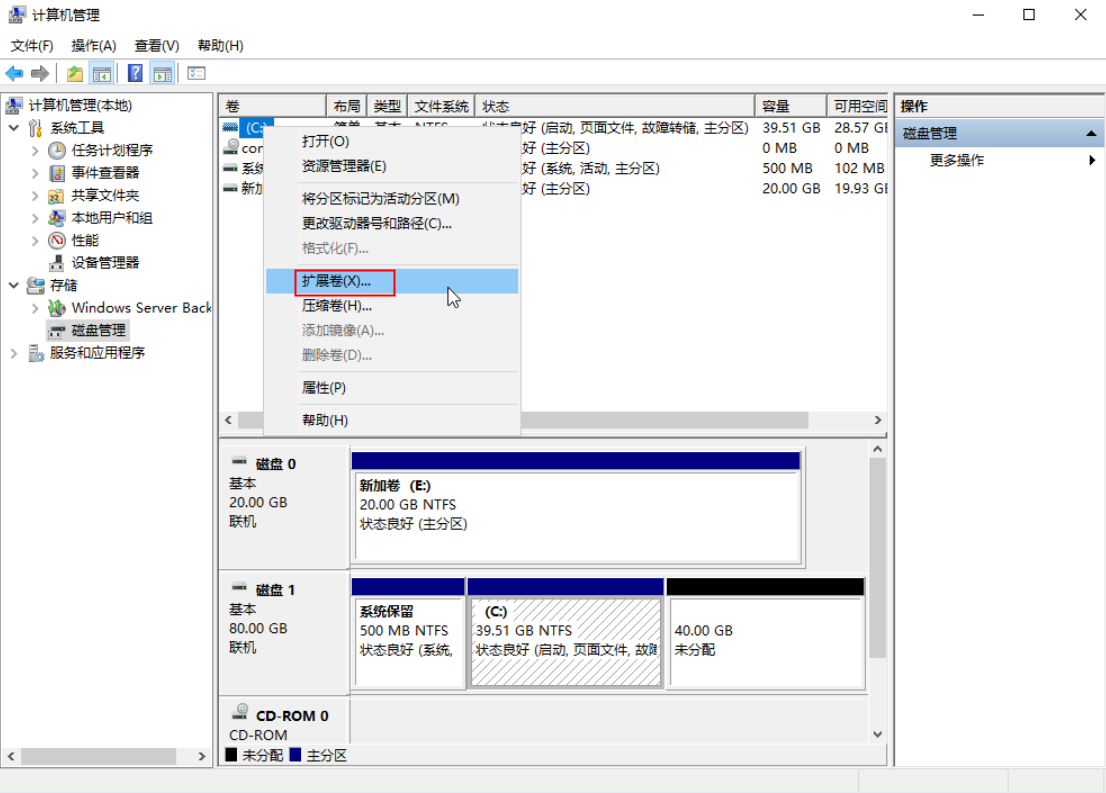Click the CD-ROM 0 drive label
This screenshot has width=1106, height=793.
point(291,716)
